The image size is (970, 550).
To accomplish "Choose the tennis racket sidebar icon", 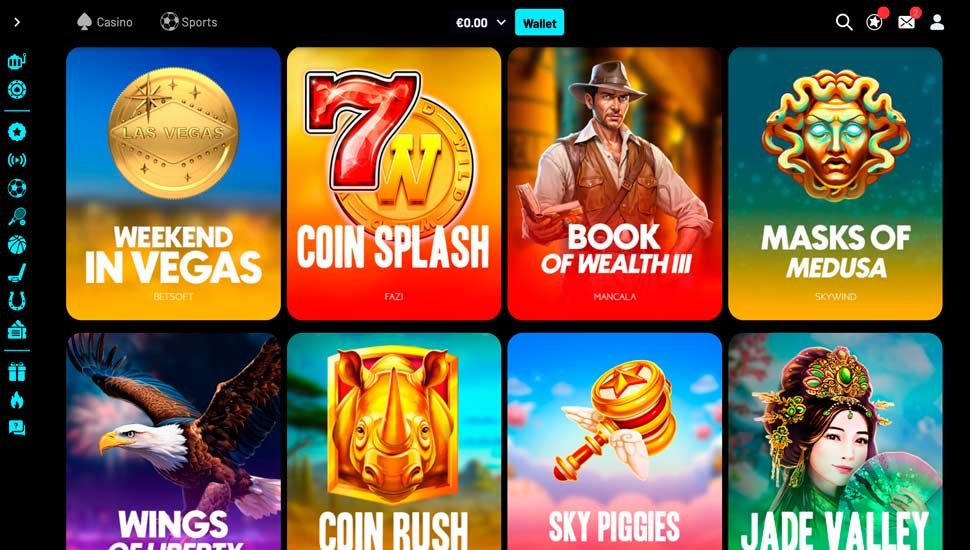I will (x=17, y=217).
